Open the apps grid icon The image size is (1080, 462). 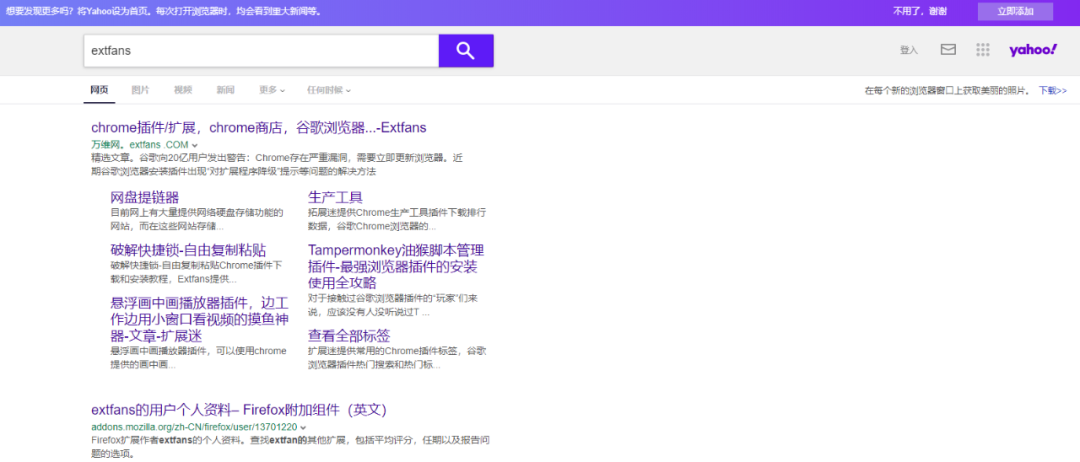983,50
